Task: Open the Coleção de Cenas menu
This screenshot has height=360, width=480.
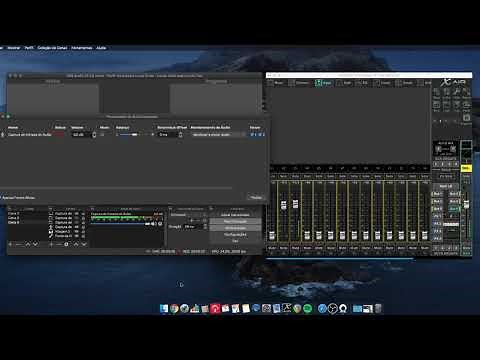Action: click(x=52, y=48)
